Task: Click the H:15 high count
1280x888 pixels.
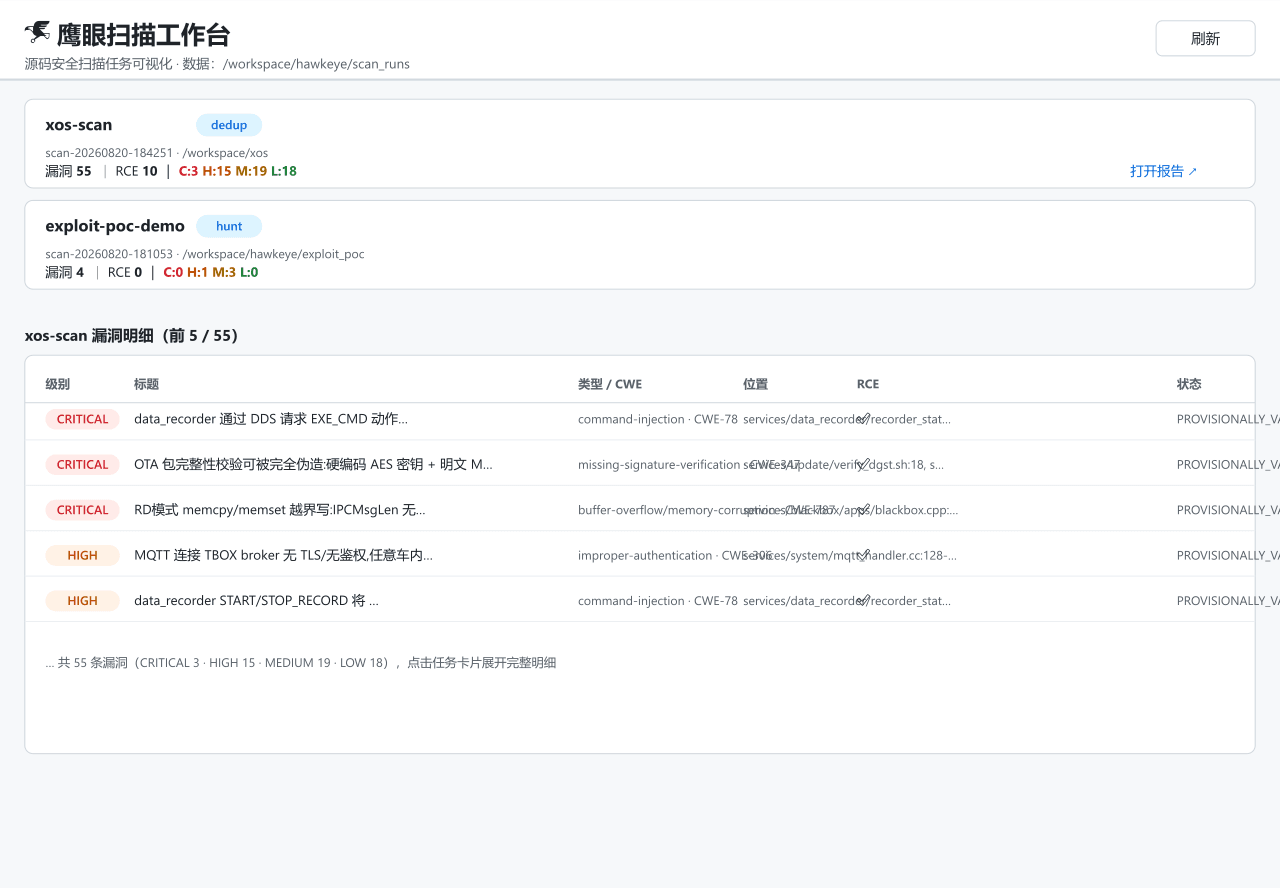Action: point(217,171)
